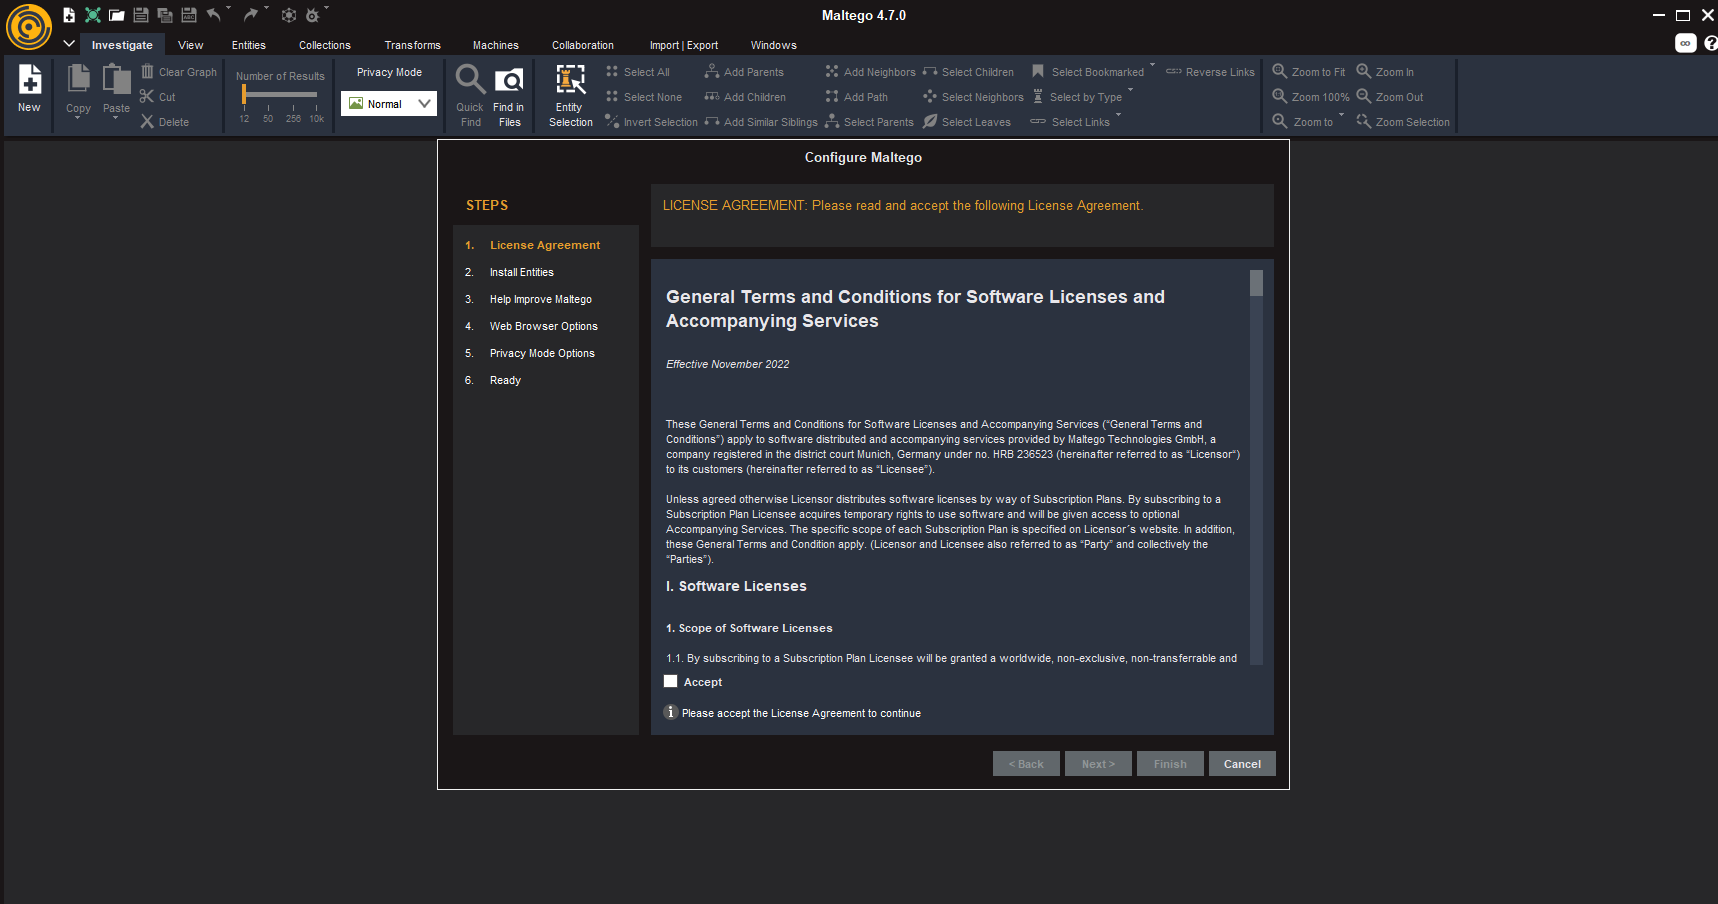Viewport: 1718px width, 904px height.
Task: Click the Next button in the wizard
Action: (1098, 764)
